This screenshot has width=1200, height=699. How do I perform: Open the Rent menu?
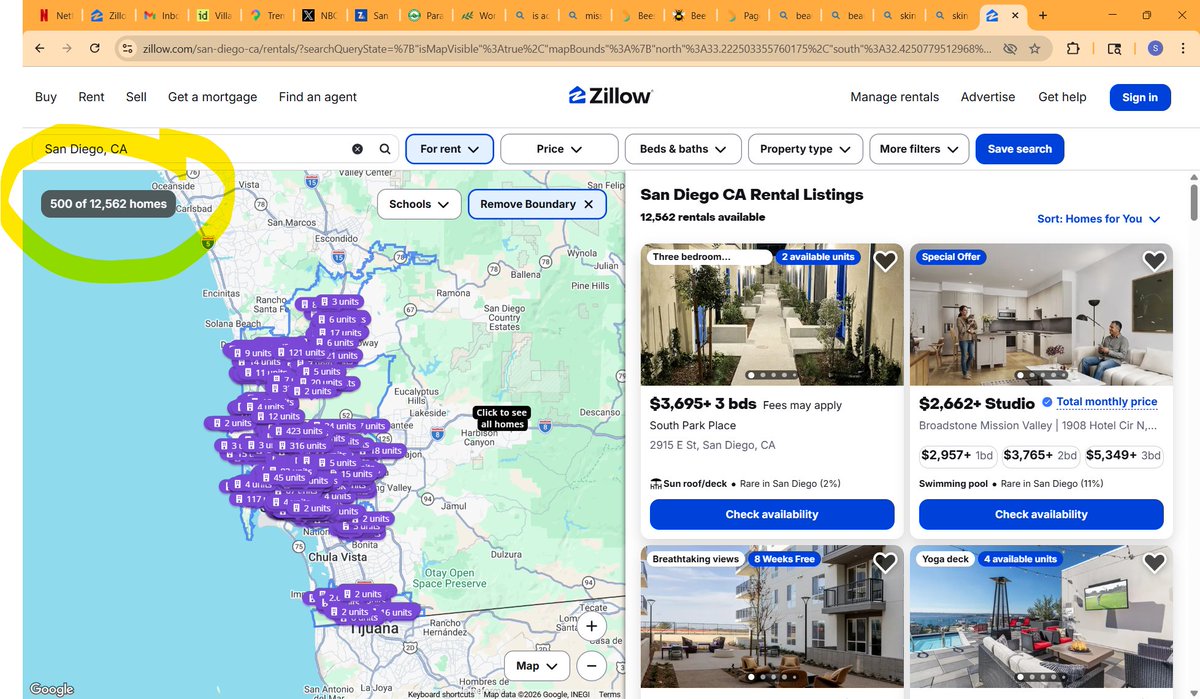point(91,97)
